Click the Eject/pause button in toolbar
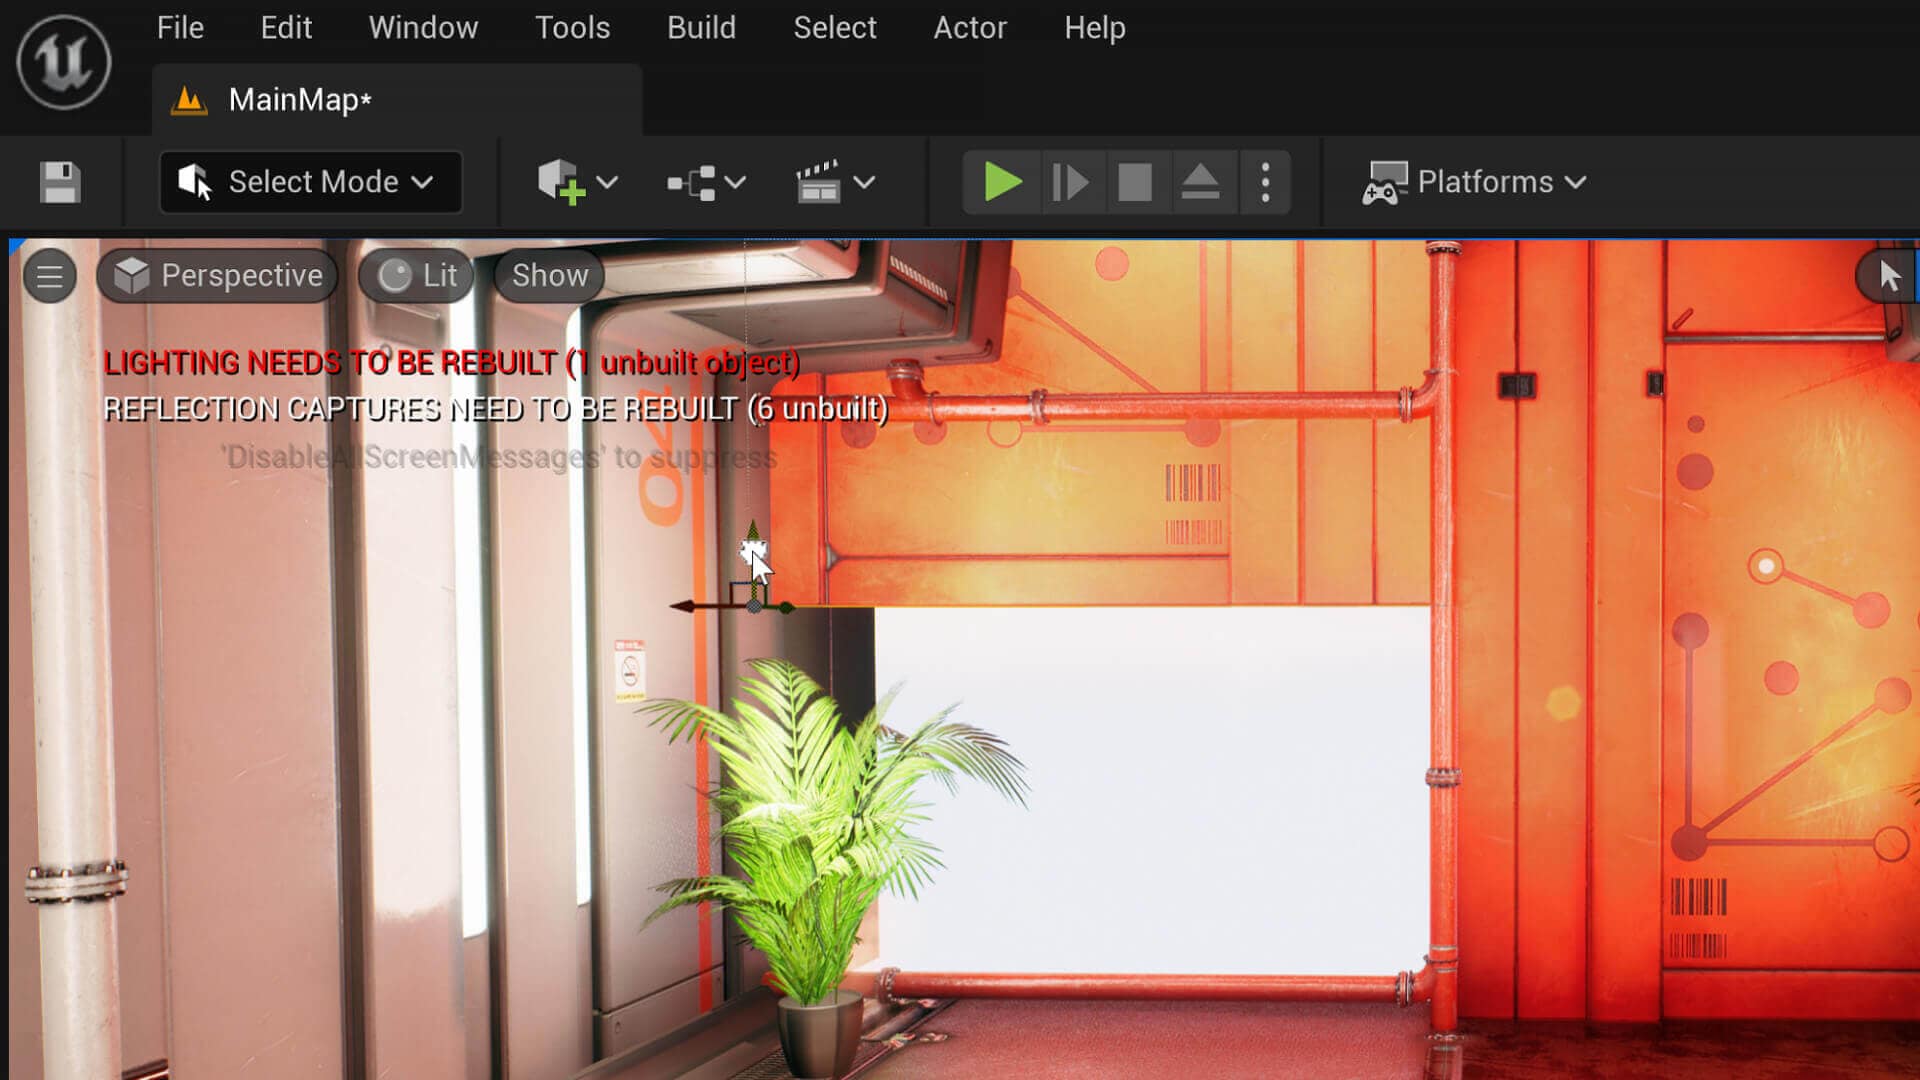 click(x=1200, y=182)
